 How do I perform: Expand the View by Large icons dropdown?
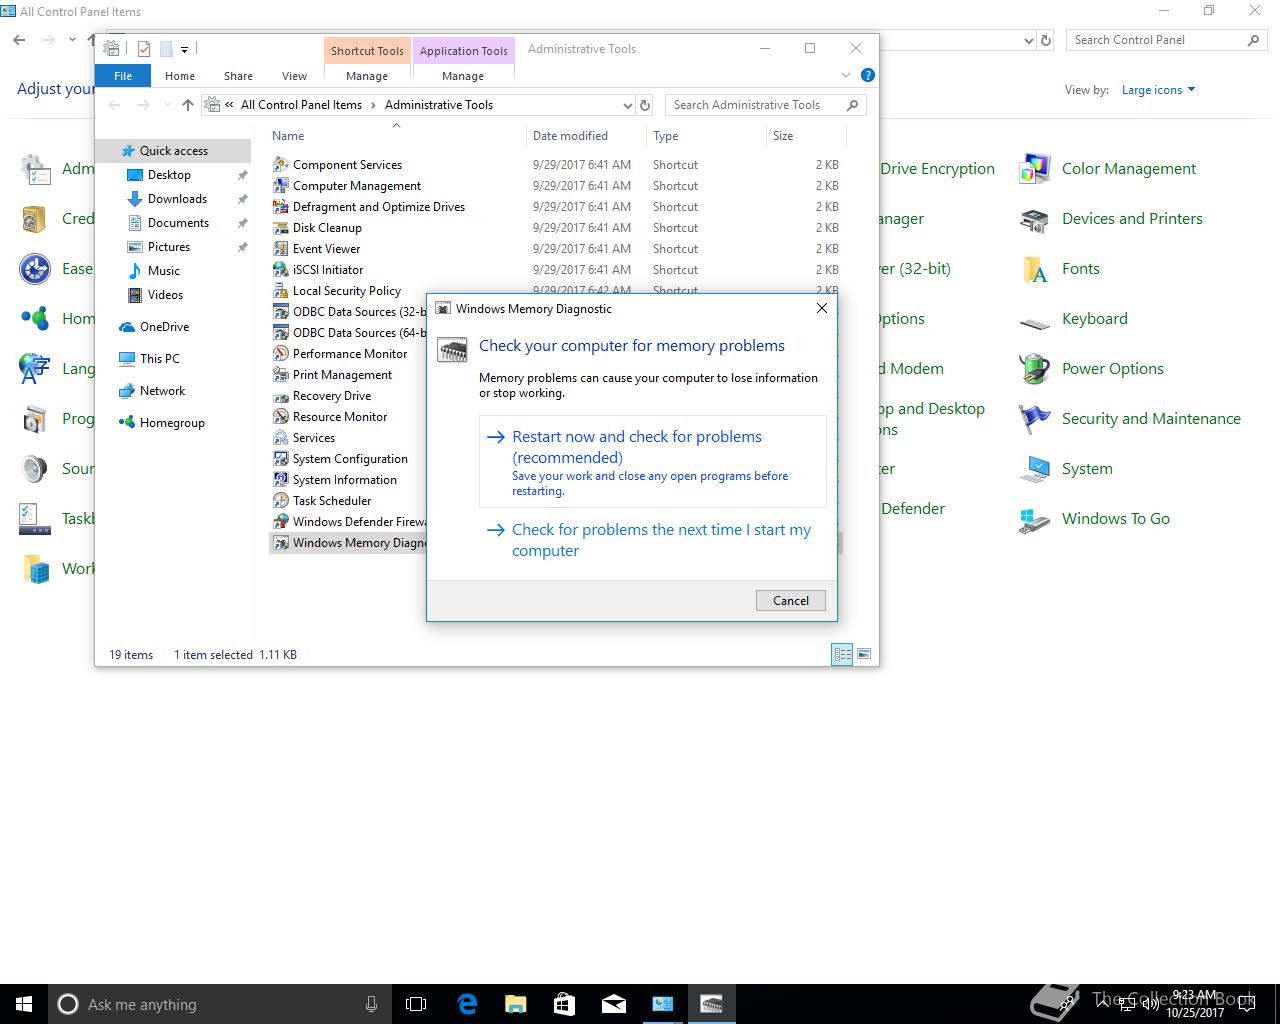click(x=1159, y=90)
